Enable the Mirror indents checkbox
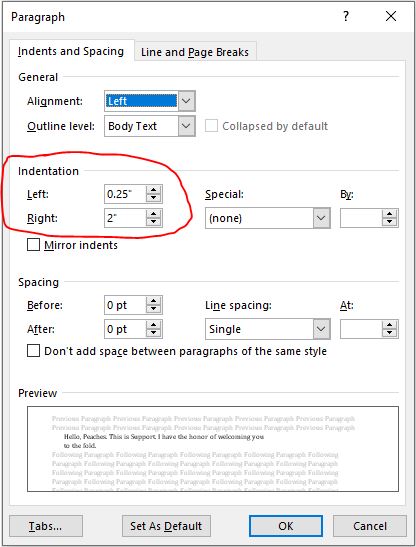This screenshot has width=416, height=547. click(34, 245)
